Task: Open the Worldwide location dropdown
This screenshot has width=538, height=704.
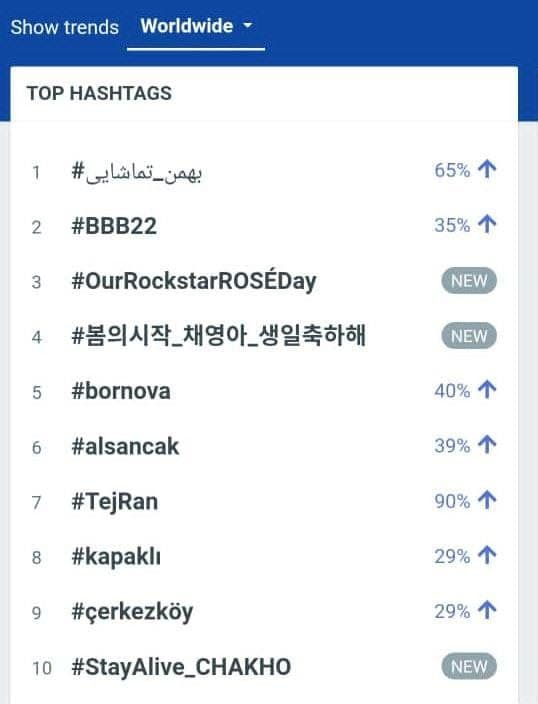Action: pos(196,26)
